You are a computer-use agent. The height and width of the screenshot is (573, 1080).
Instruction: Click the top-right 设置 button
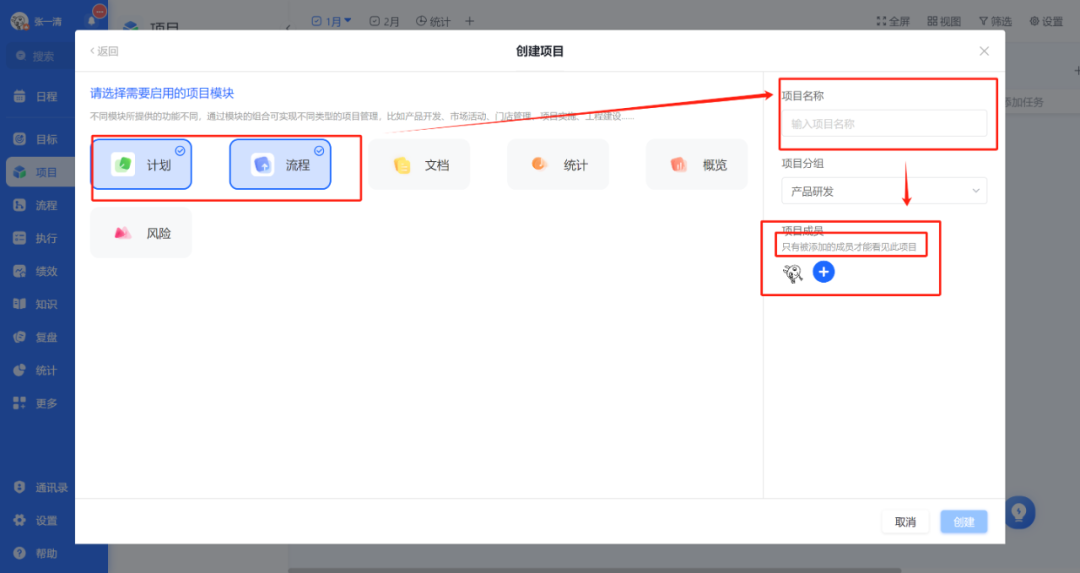click(x=1046, y=21)
